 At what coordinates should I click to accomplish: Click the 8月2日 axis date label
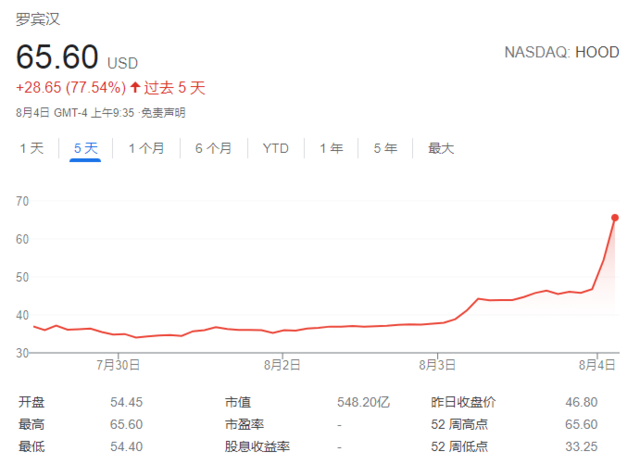click(282, 364)
